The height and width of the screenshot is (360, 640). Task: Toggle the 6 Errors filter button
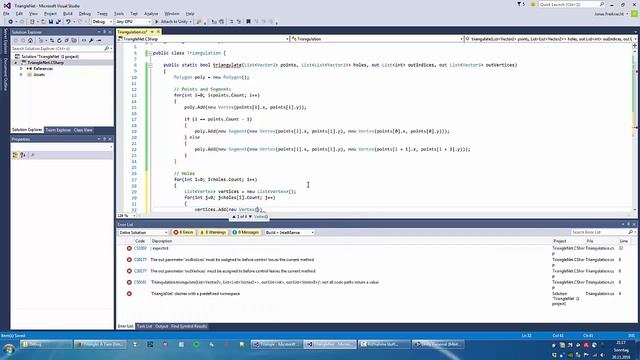183,232
